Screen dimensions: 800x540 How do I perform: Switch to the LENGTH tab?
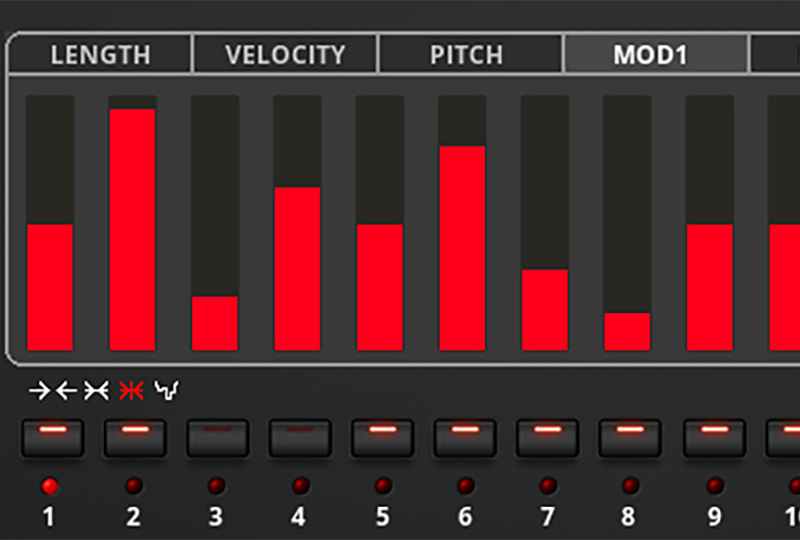click(x=100, y=54)
